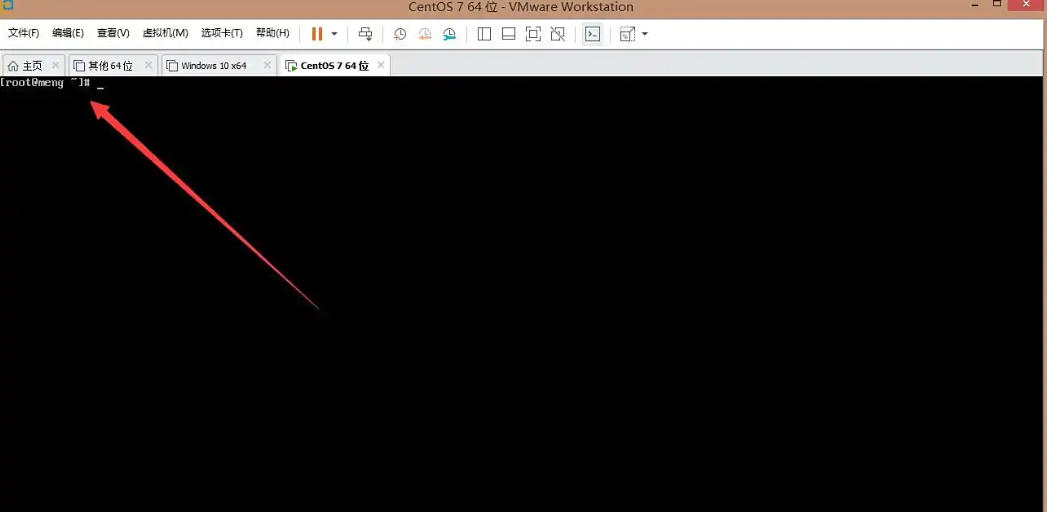Expand the stretch display dropdown arrow

[x=645, y=34]
